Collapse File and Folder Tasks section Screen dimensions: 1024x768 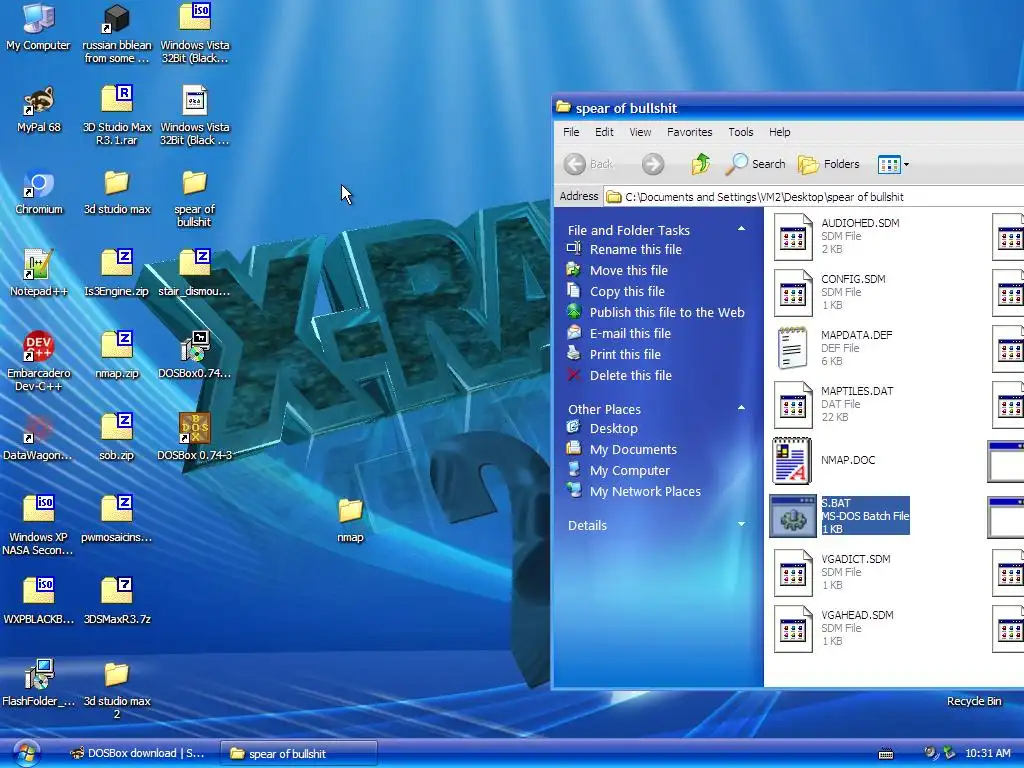pyautogui.click(x=741, y=229)
